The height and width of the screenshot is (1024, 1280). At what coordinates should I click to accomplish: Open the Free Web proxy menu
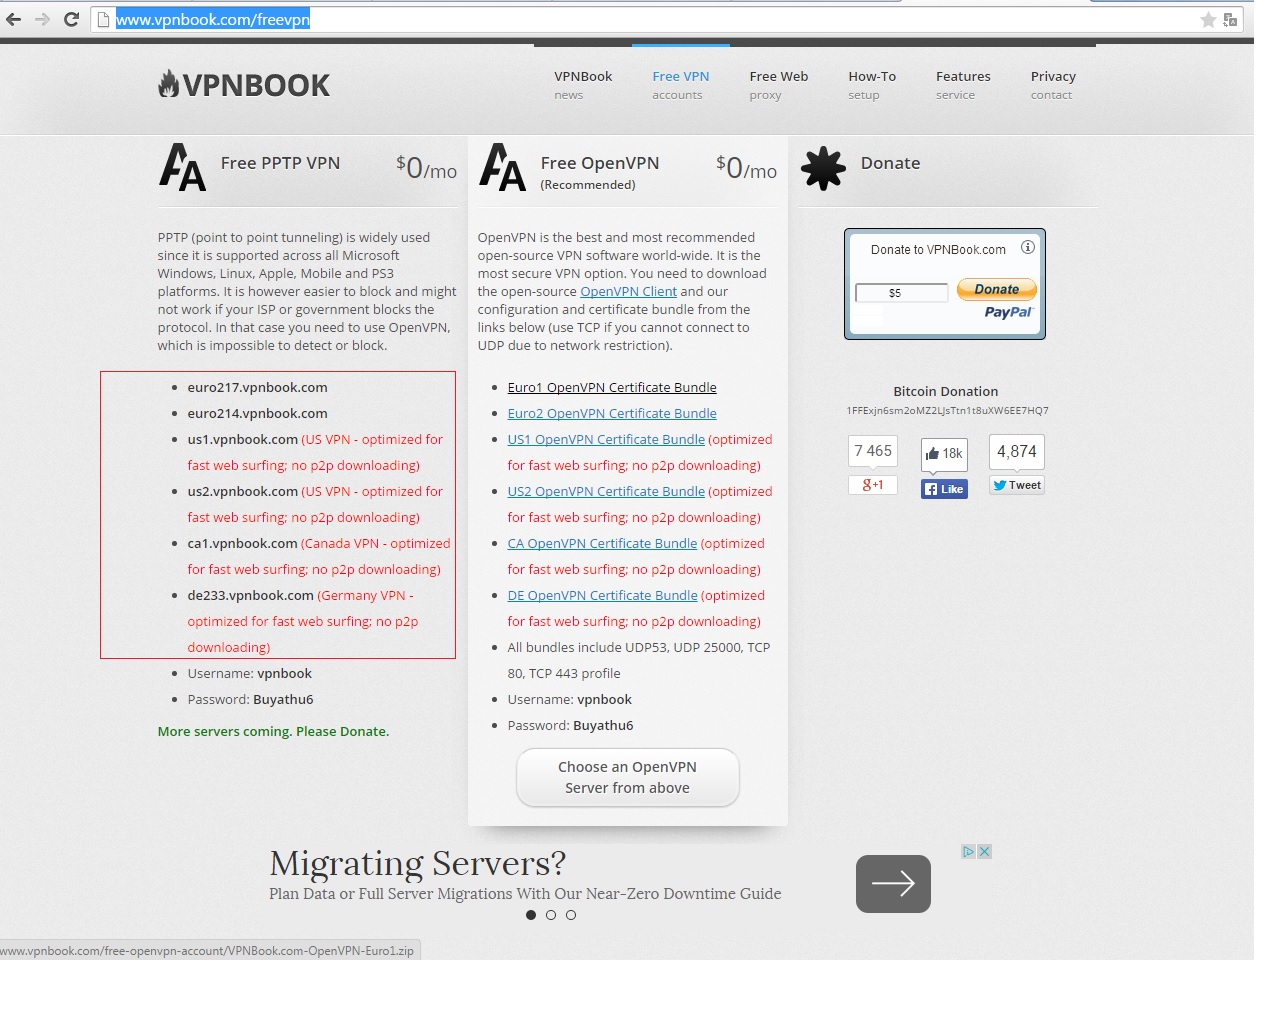(x=778, y=85)
